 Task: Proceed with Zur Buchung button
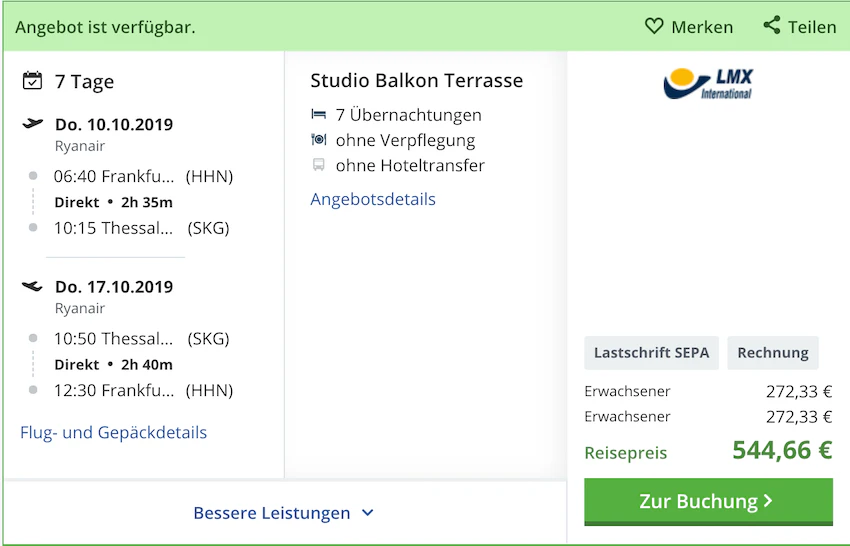click(x=708, y=502)
